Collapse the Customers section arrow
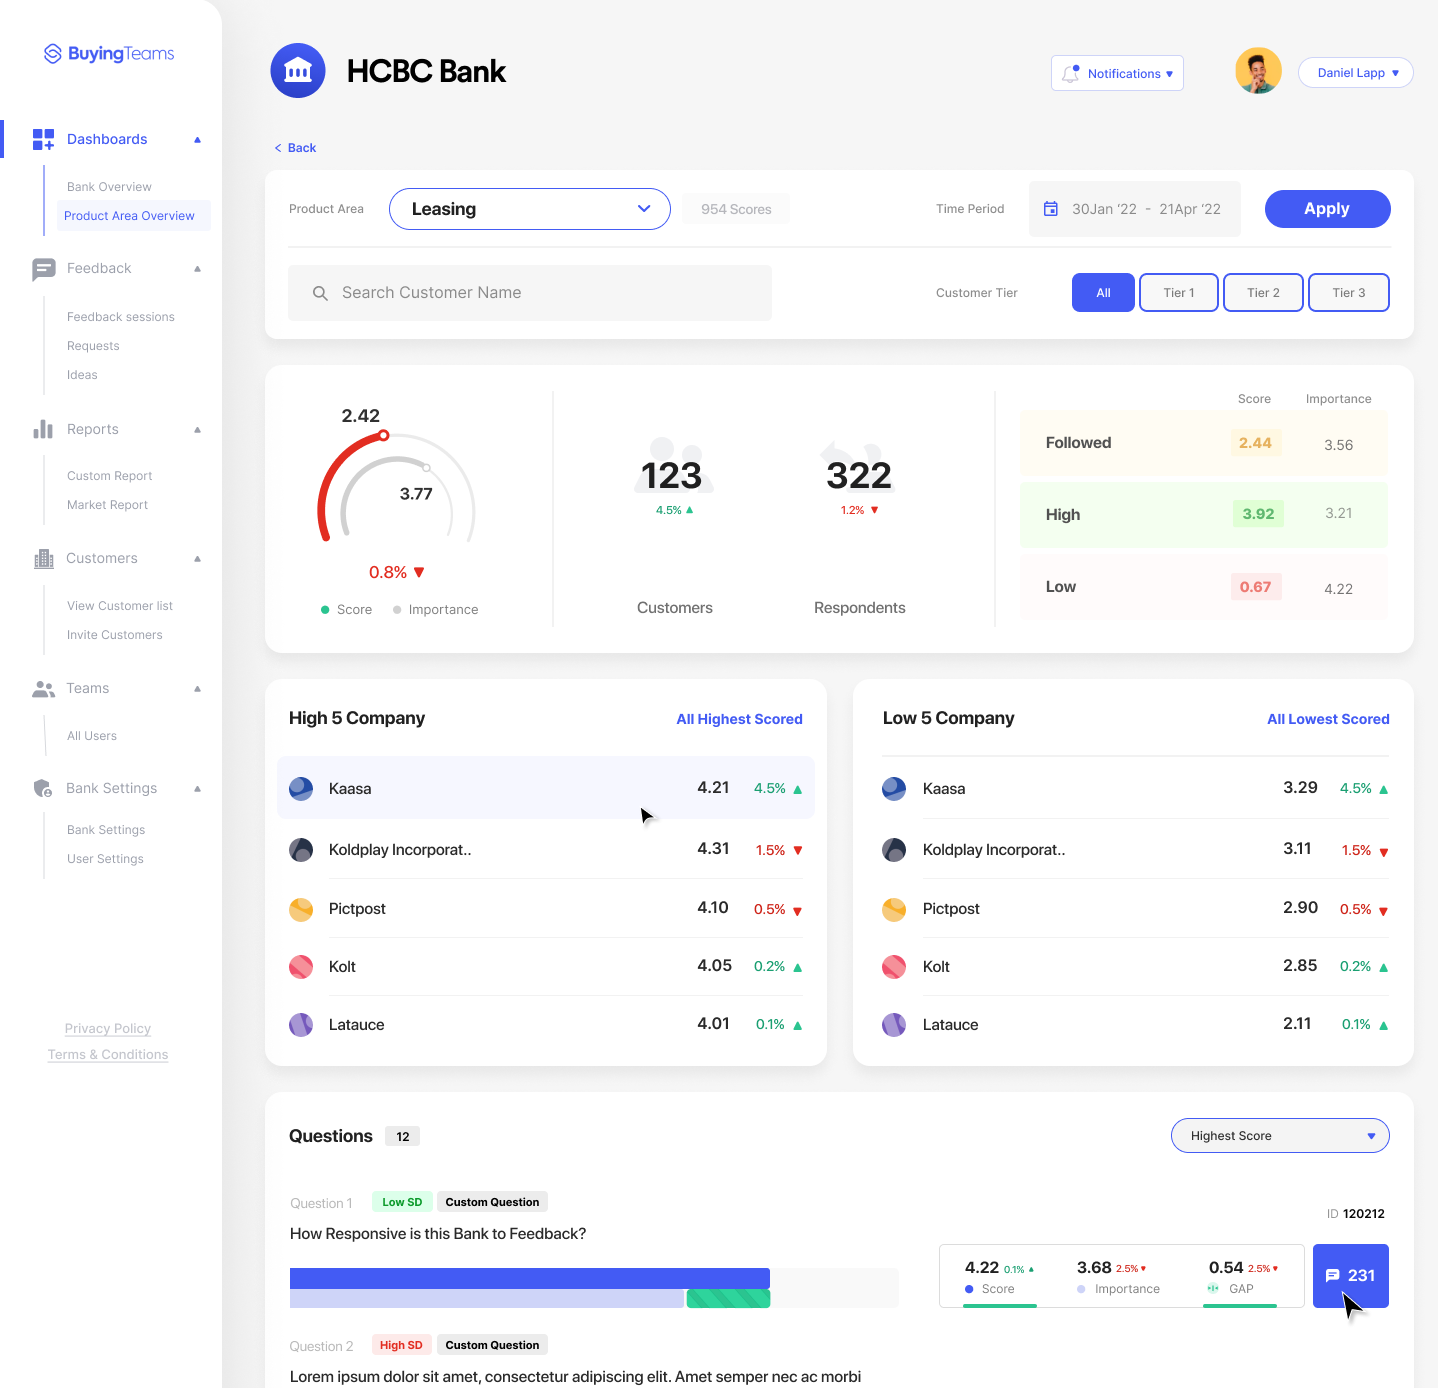This screenshot has height=1388, width=1438. 198,559
